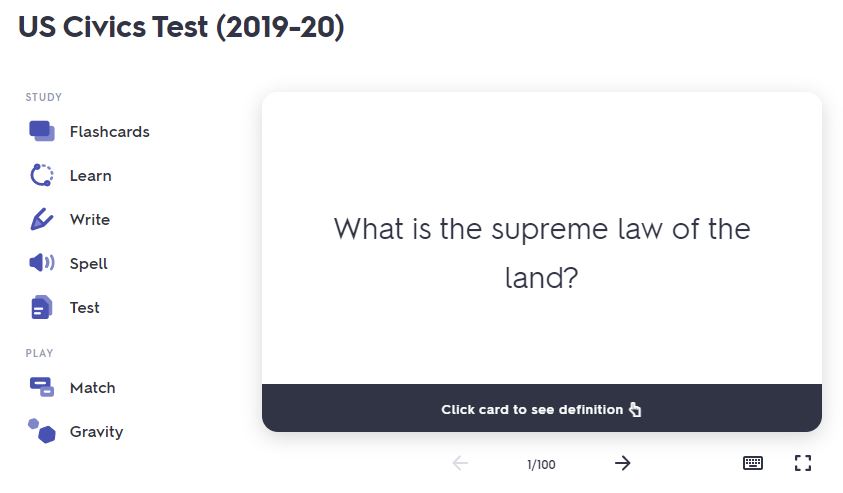The height and width of the screenshot is (493, 843).
Task: Play the Match game label
Action: pyautogui.click(x=93, y=388)
